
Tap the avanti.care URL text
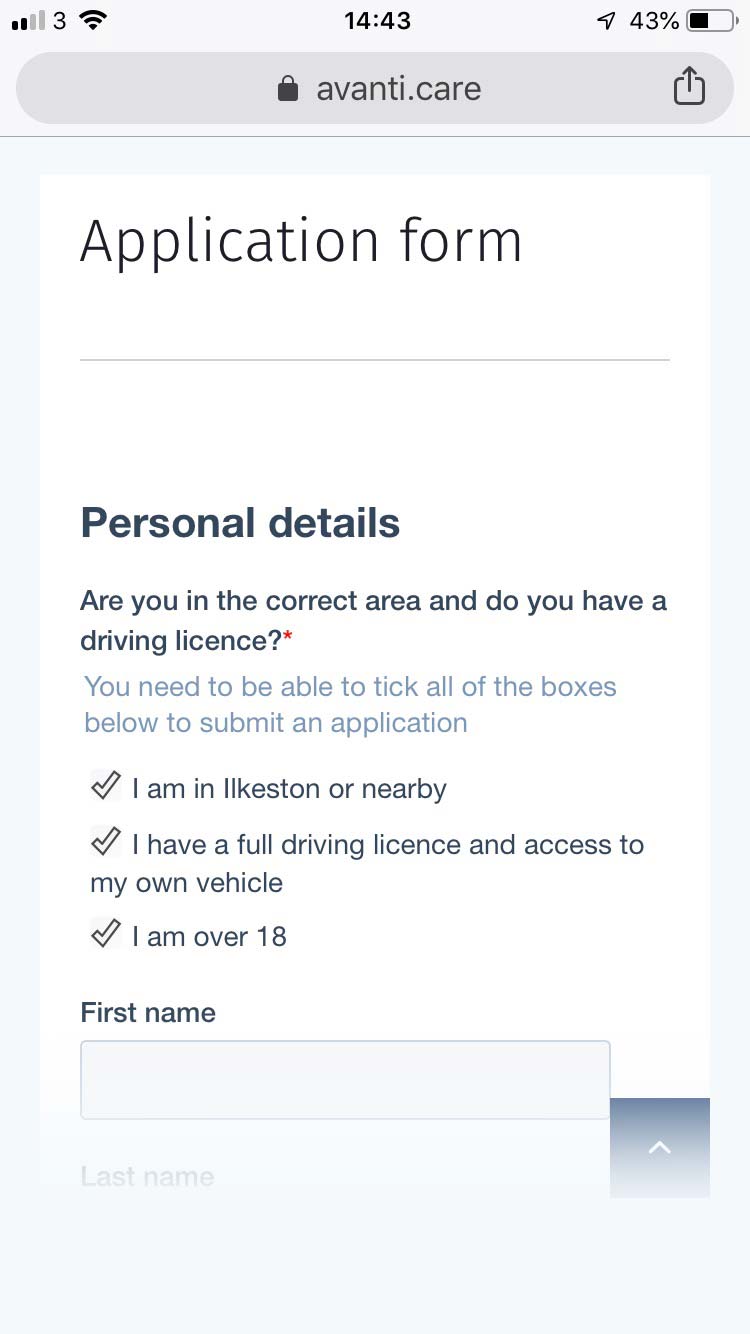click(398, 89)
